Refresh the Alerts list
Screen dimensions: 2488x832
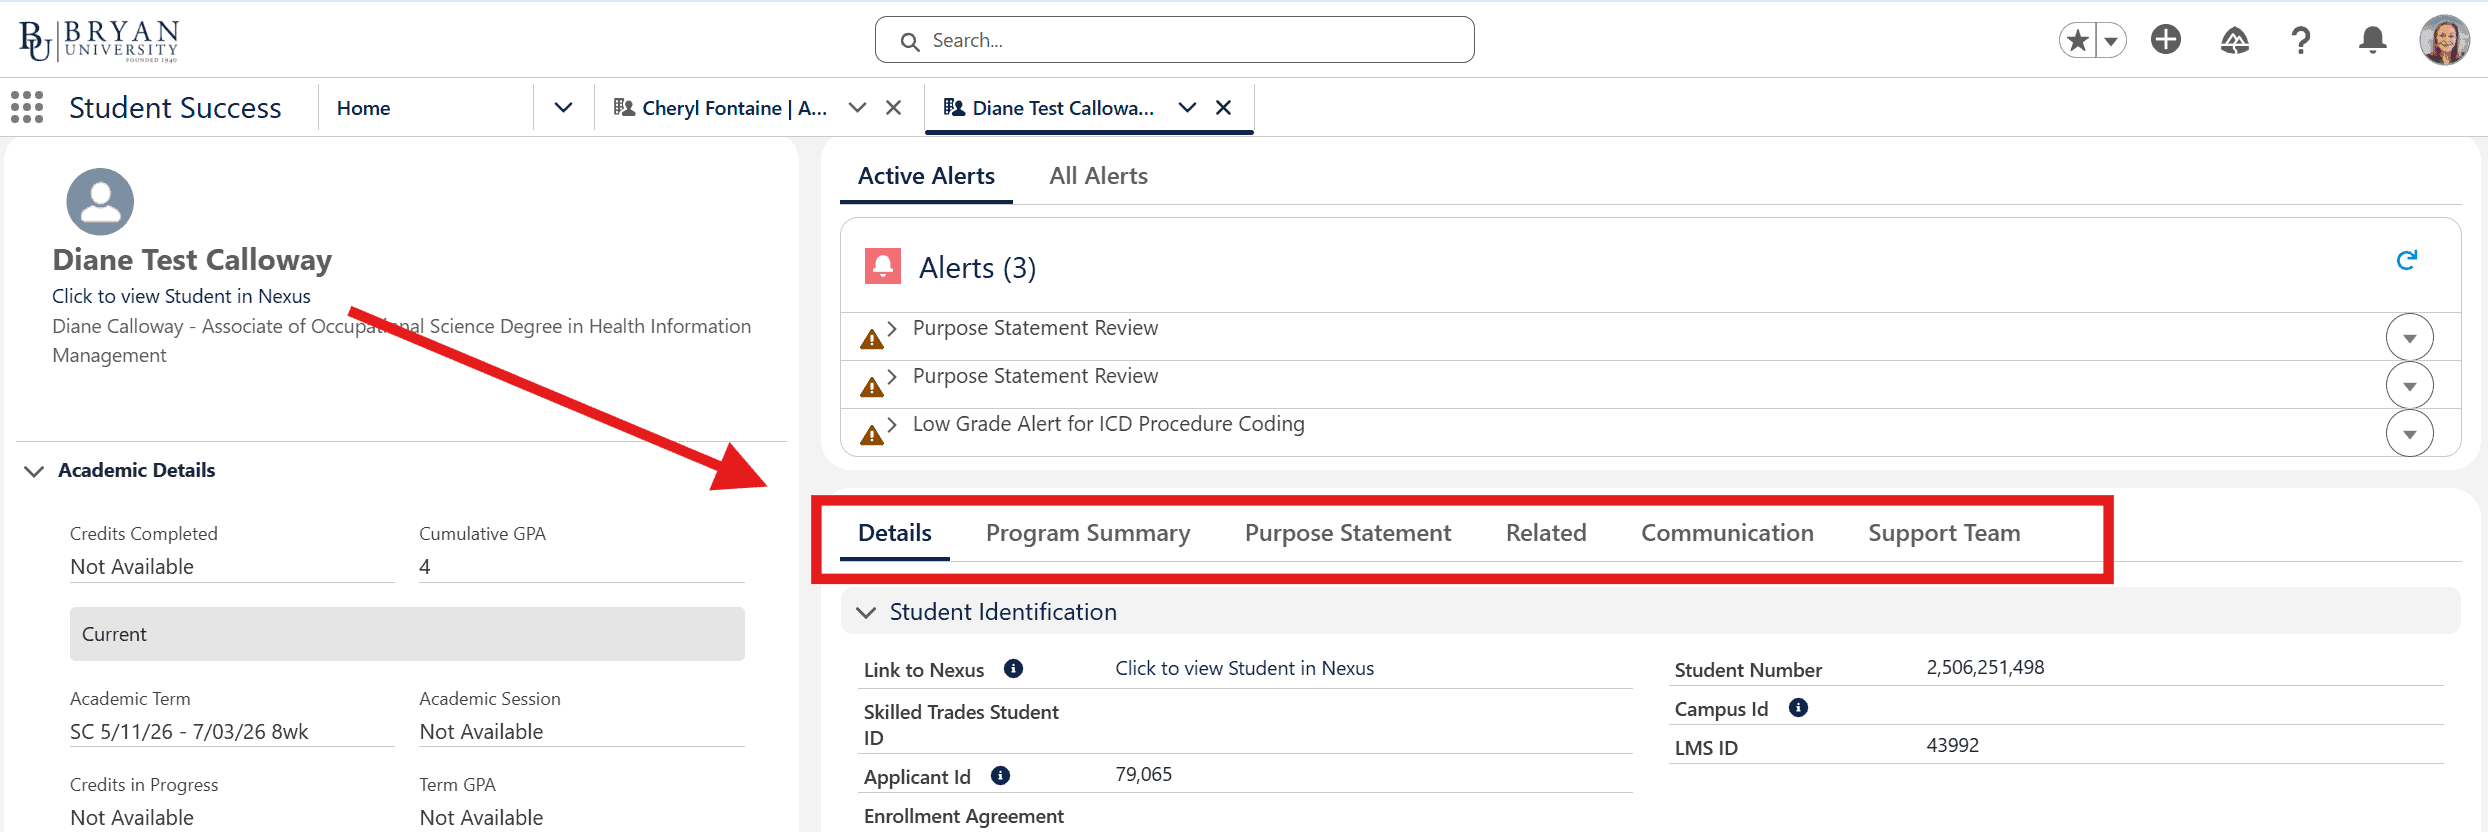pyautogui.click(x=2407, y=260)
